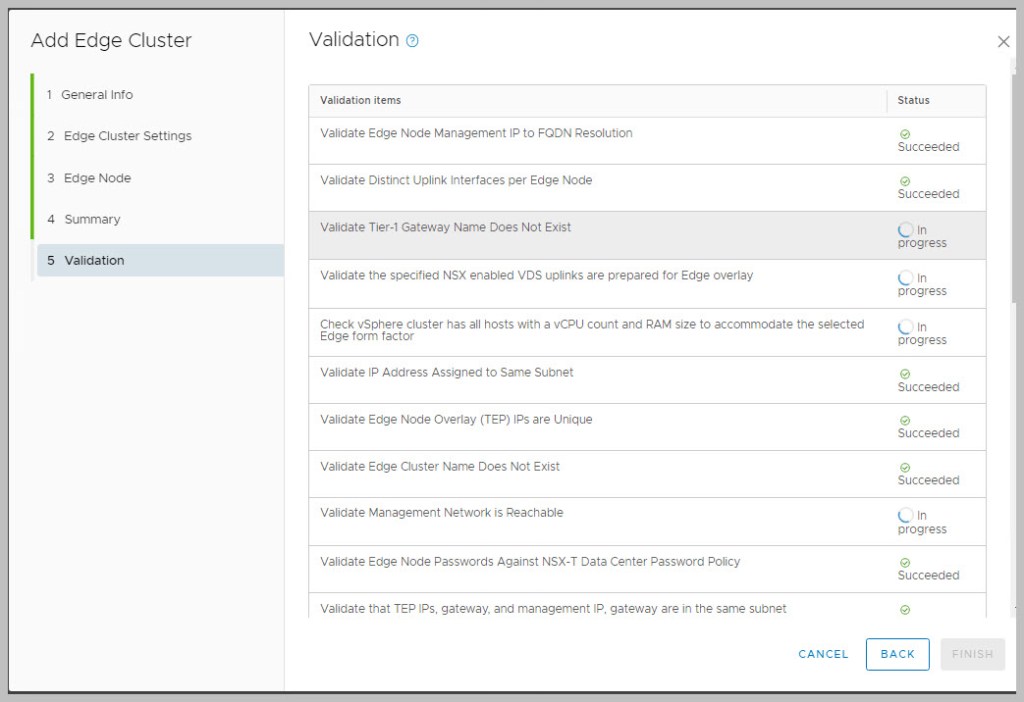This screenshot has width=1024, height=702.
Task: Click the Finish button
Action: click(972, 654)
